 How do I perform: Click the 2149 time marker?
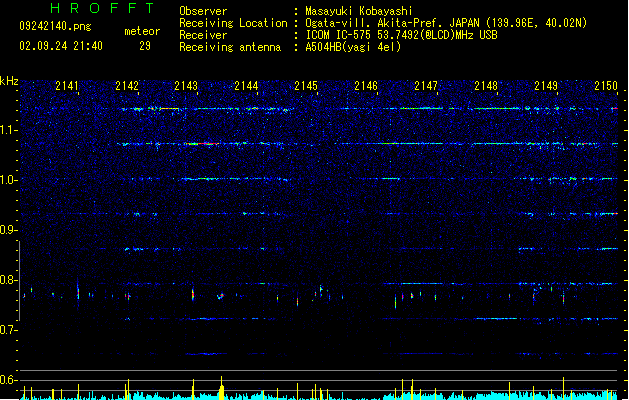coord(546,86)
